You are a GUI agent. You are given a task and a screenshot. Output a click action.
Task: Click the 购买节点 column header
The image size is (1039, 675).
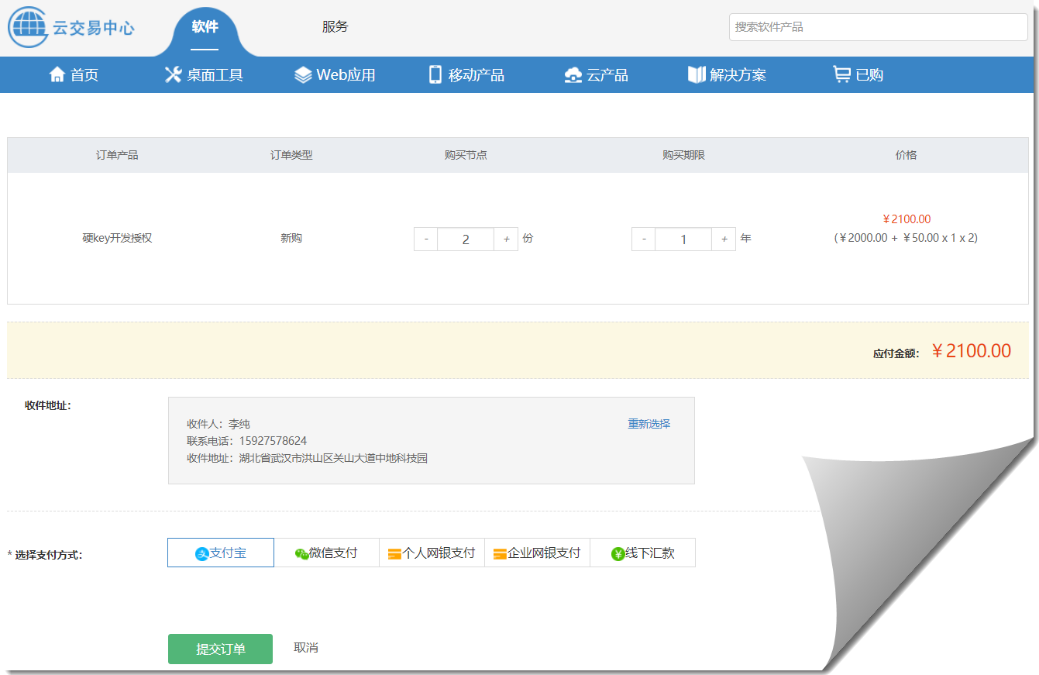pos(466,155)
